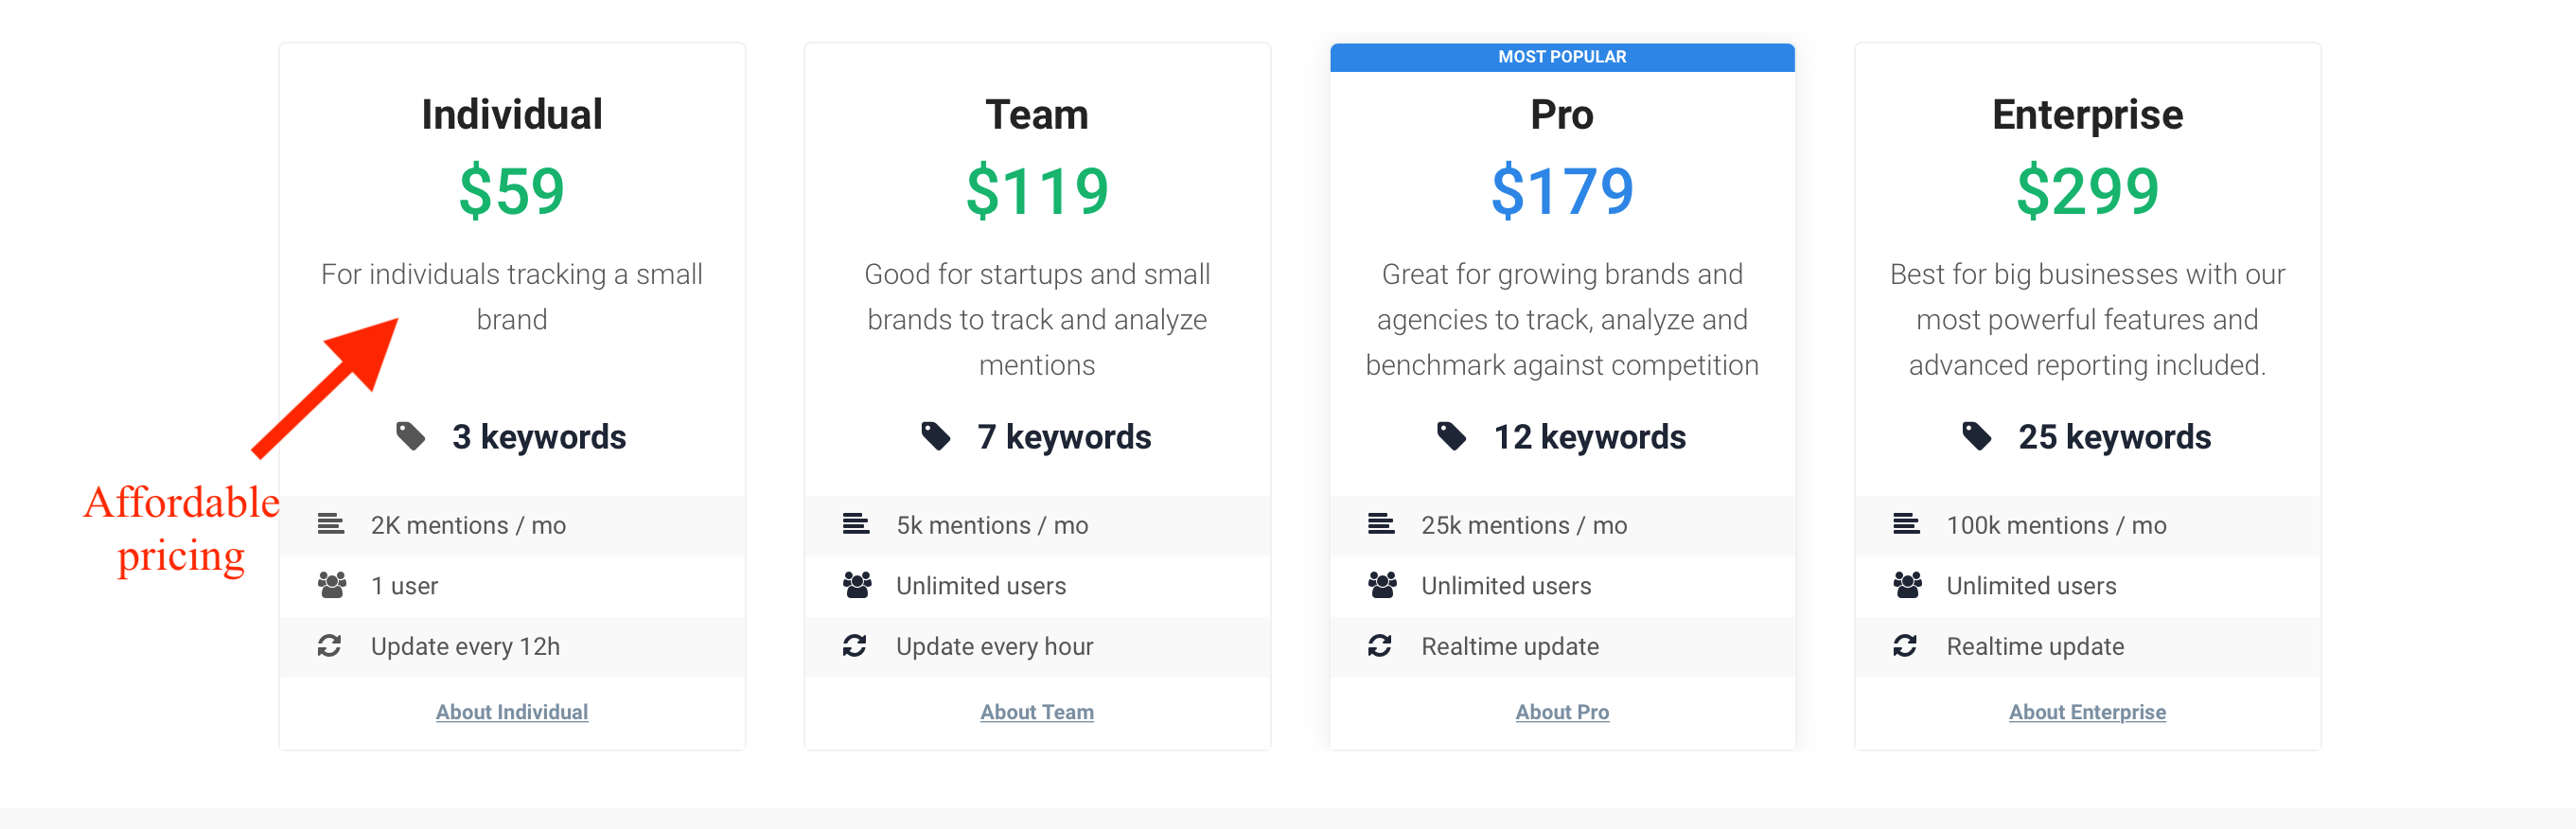This screenshot has width=2576, height=829.
Task: Click the refresh icon beside Update every 12h
Action: (x=330, y=646)
